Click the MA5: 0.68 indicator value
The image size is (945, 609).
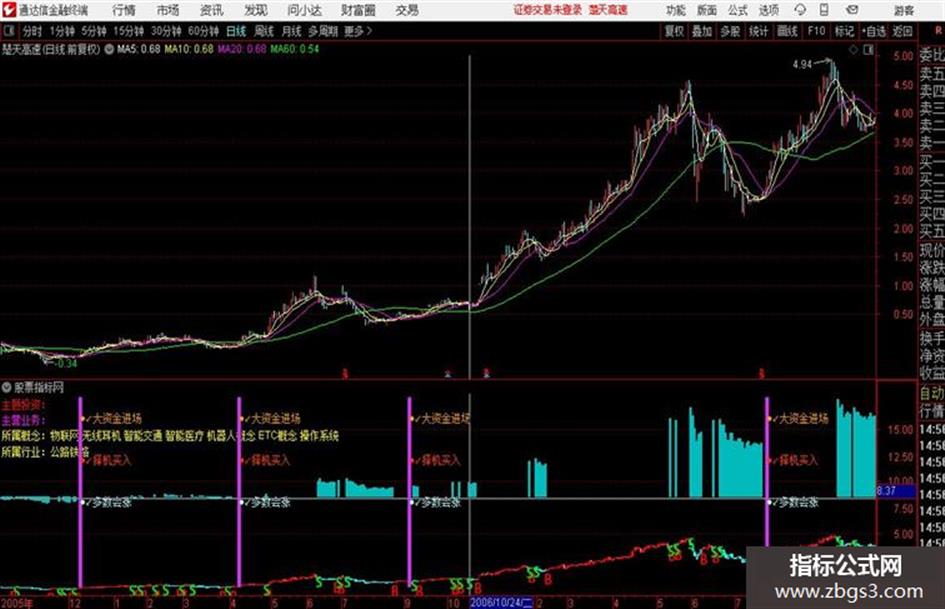[139, 49]
